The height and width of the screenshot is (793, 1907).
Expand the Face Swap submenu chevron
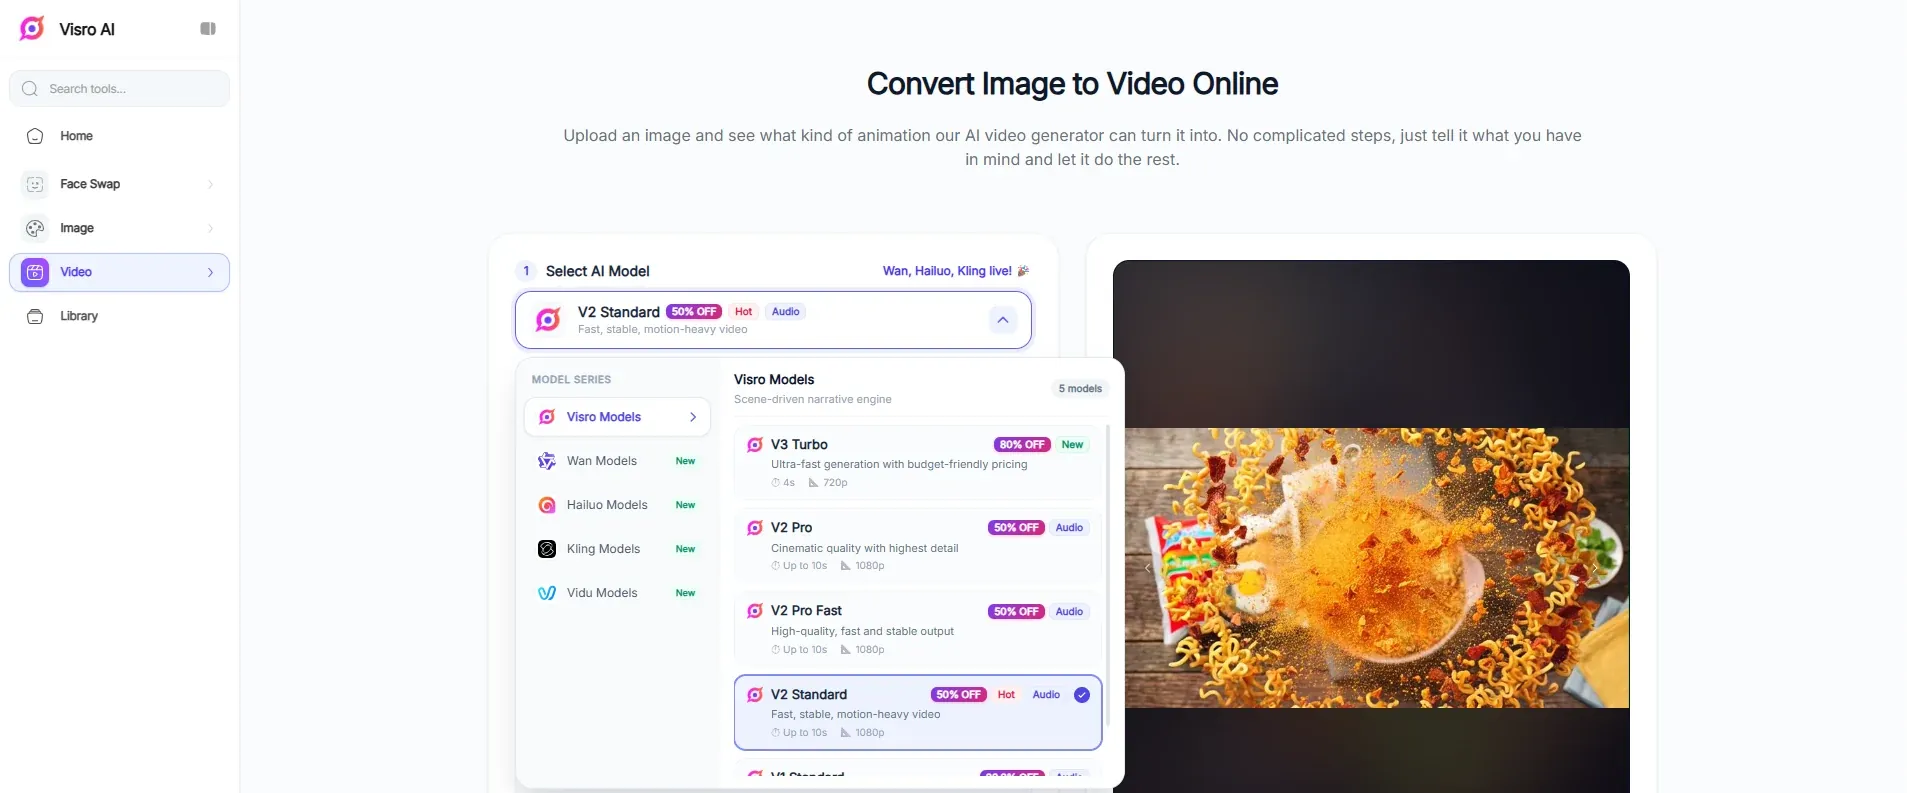(x=210, y=184)
